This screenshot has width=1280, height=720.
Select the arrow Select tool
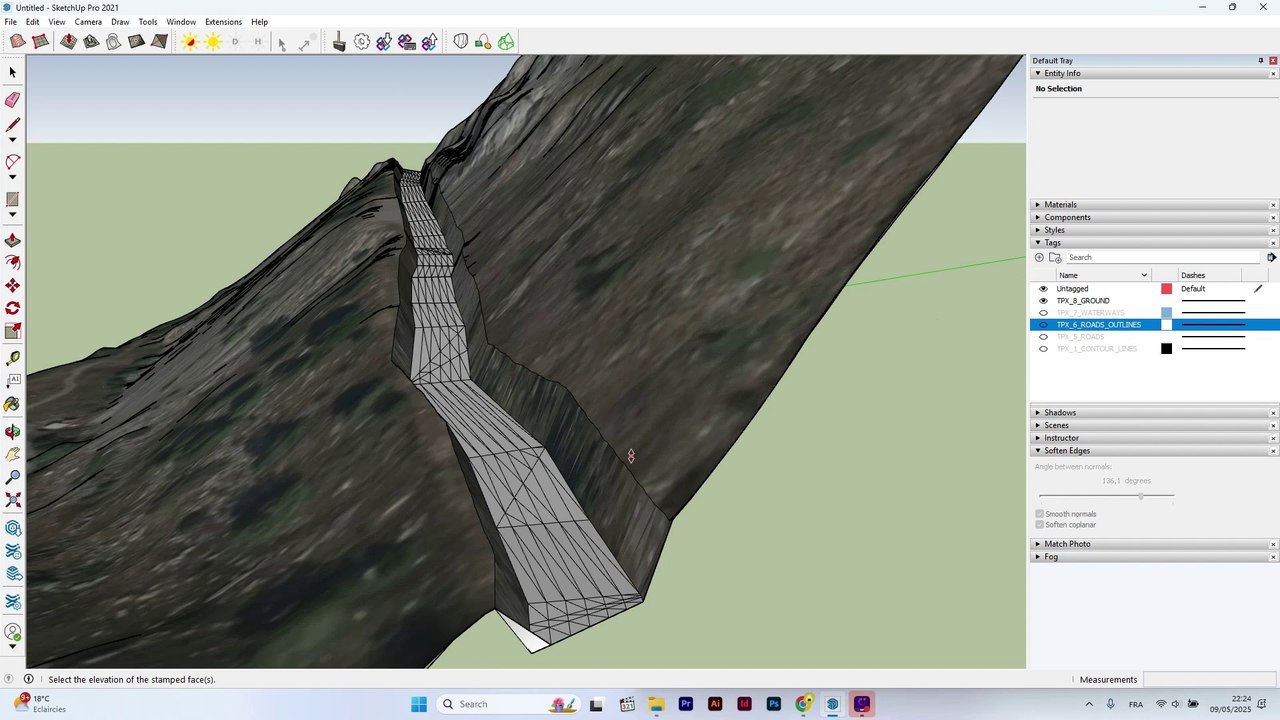coord(13,72)
